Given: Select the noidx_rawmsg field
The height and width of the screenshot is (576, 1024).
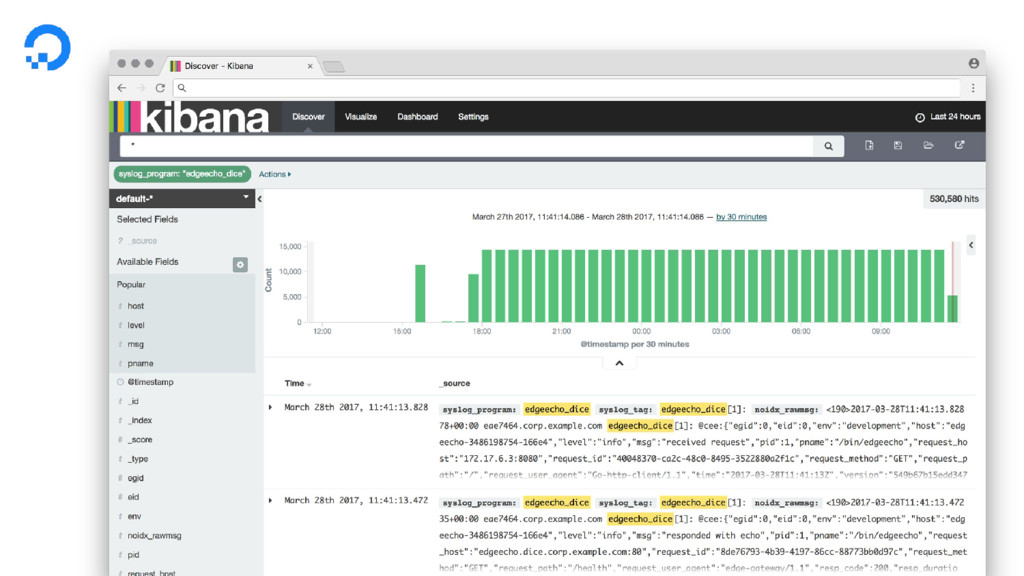Looking at the screenshot, I should pyautogui.click(x=154, y=536).
